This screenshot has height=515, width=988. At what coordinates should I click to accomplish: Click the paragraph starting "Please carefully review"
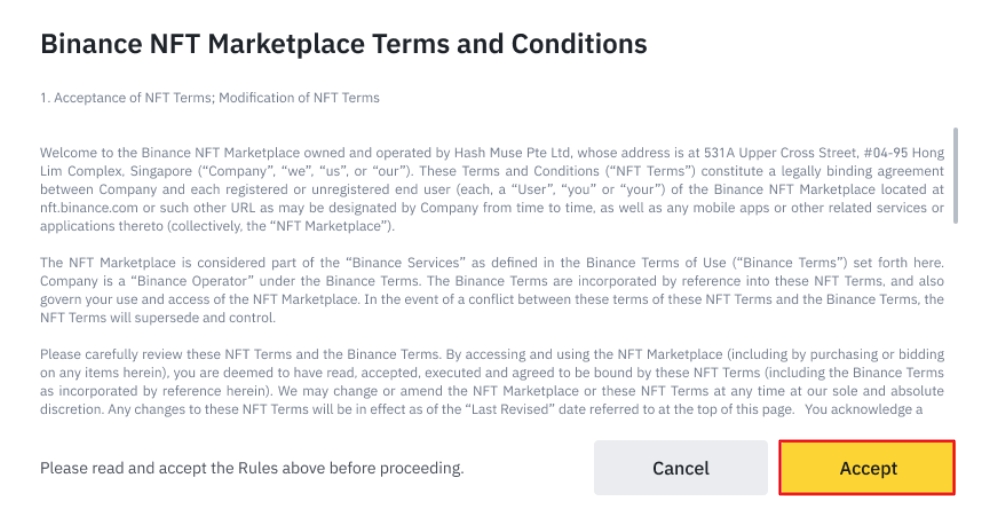point(490,381)
